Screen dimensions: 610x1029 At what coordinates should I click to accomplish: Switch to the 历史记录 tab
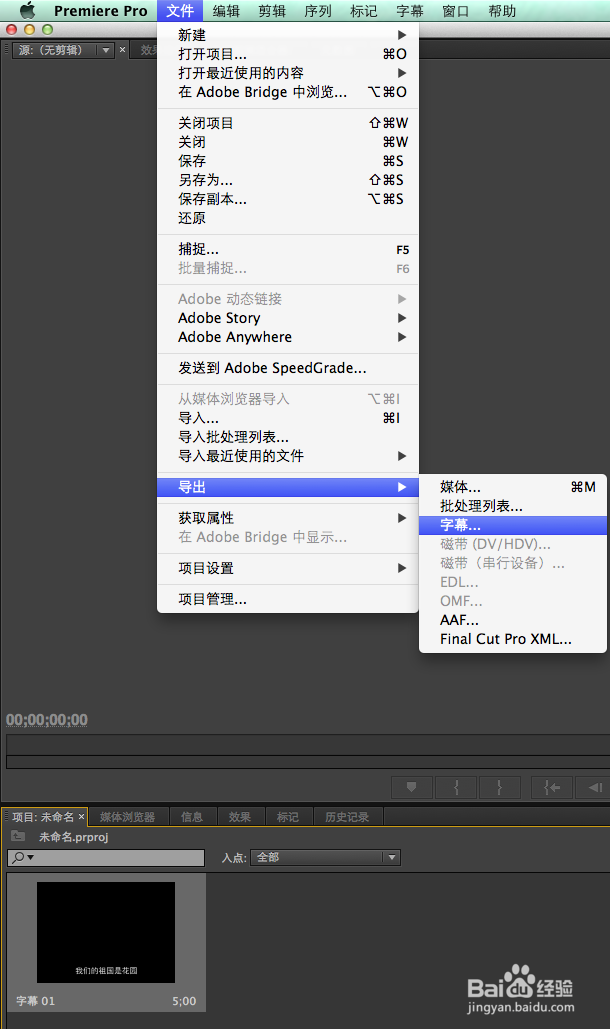click(x=347, y=816)
